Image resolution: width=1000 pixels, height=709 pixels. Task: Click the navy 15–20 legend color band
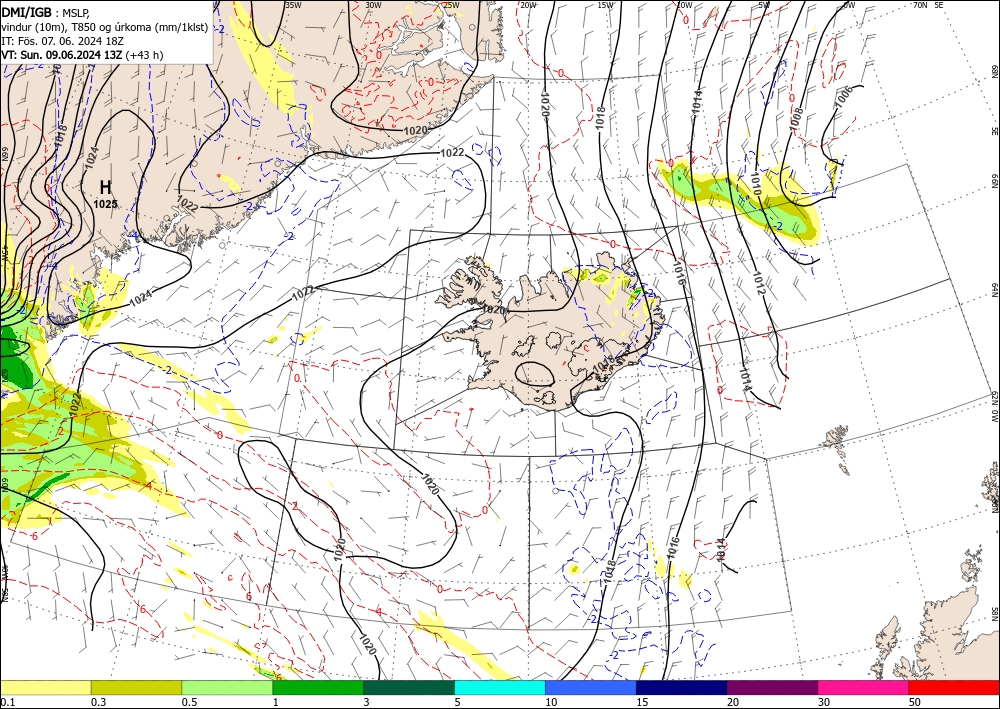682,687
